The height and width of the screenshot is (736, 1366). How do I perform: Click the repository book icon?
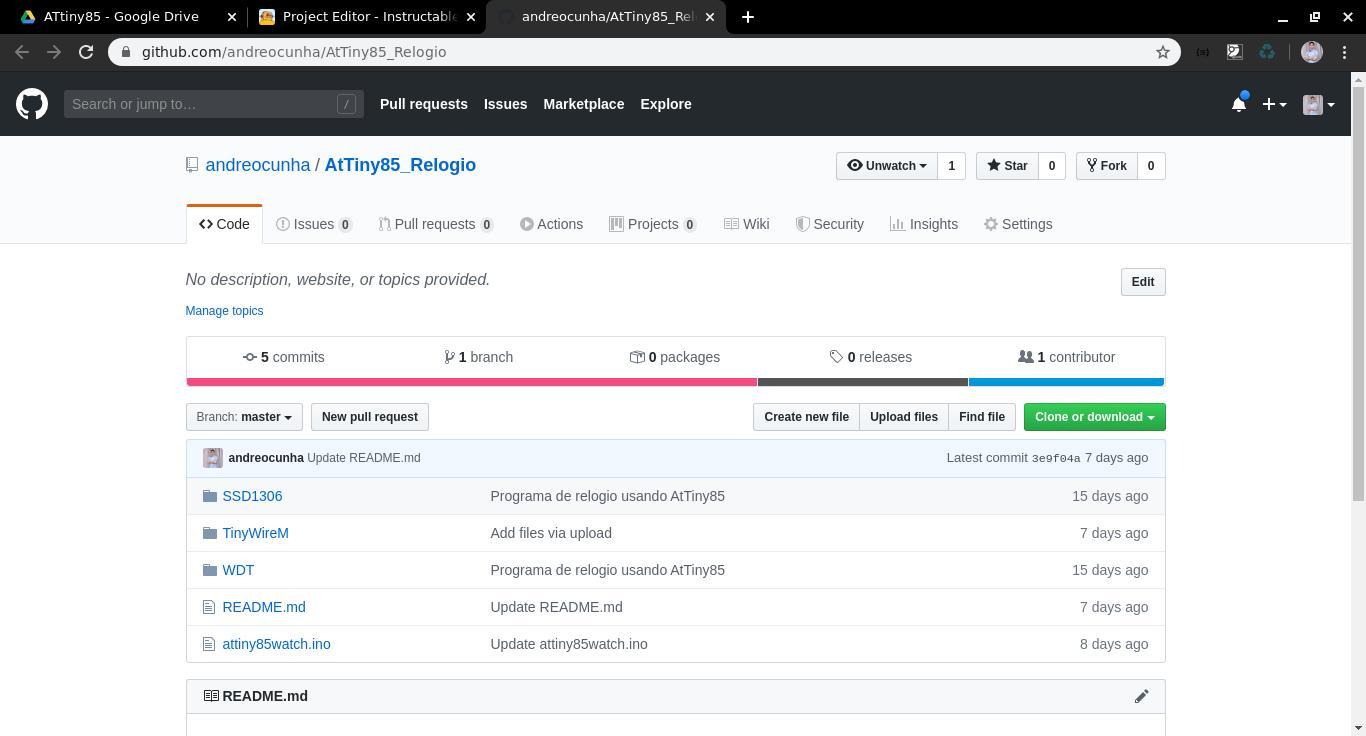(192, 165)
